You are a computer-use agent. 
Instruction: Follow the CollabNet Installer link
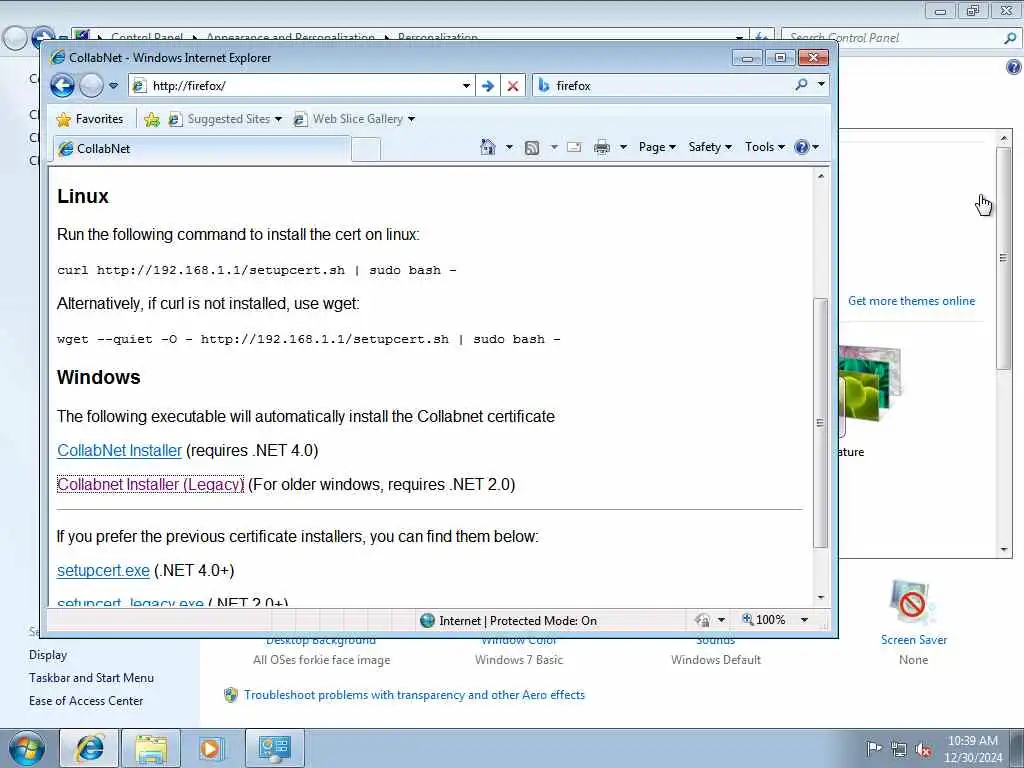pos(120,451)
